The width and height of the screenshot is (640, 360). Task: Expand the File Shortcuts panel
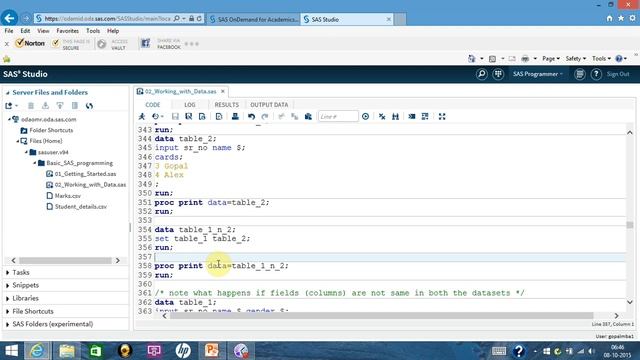pyautogui.click(x=33, y=311)
